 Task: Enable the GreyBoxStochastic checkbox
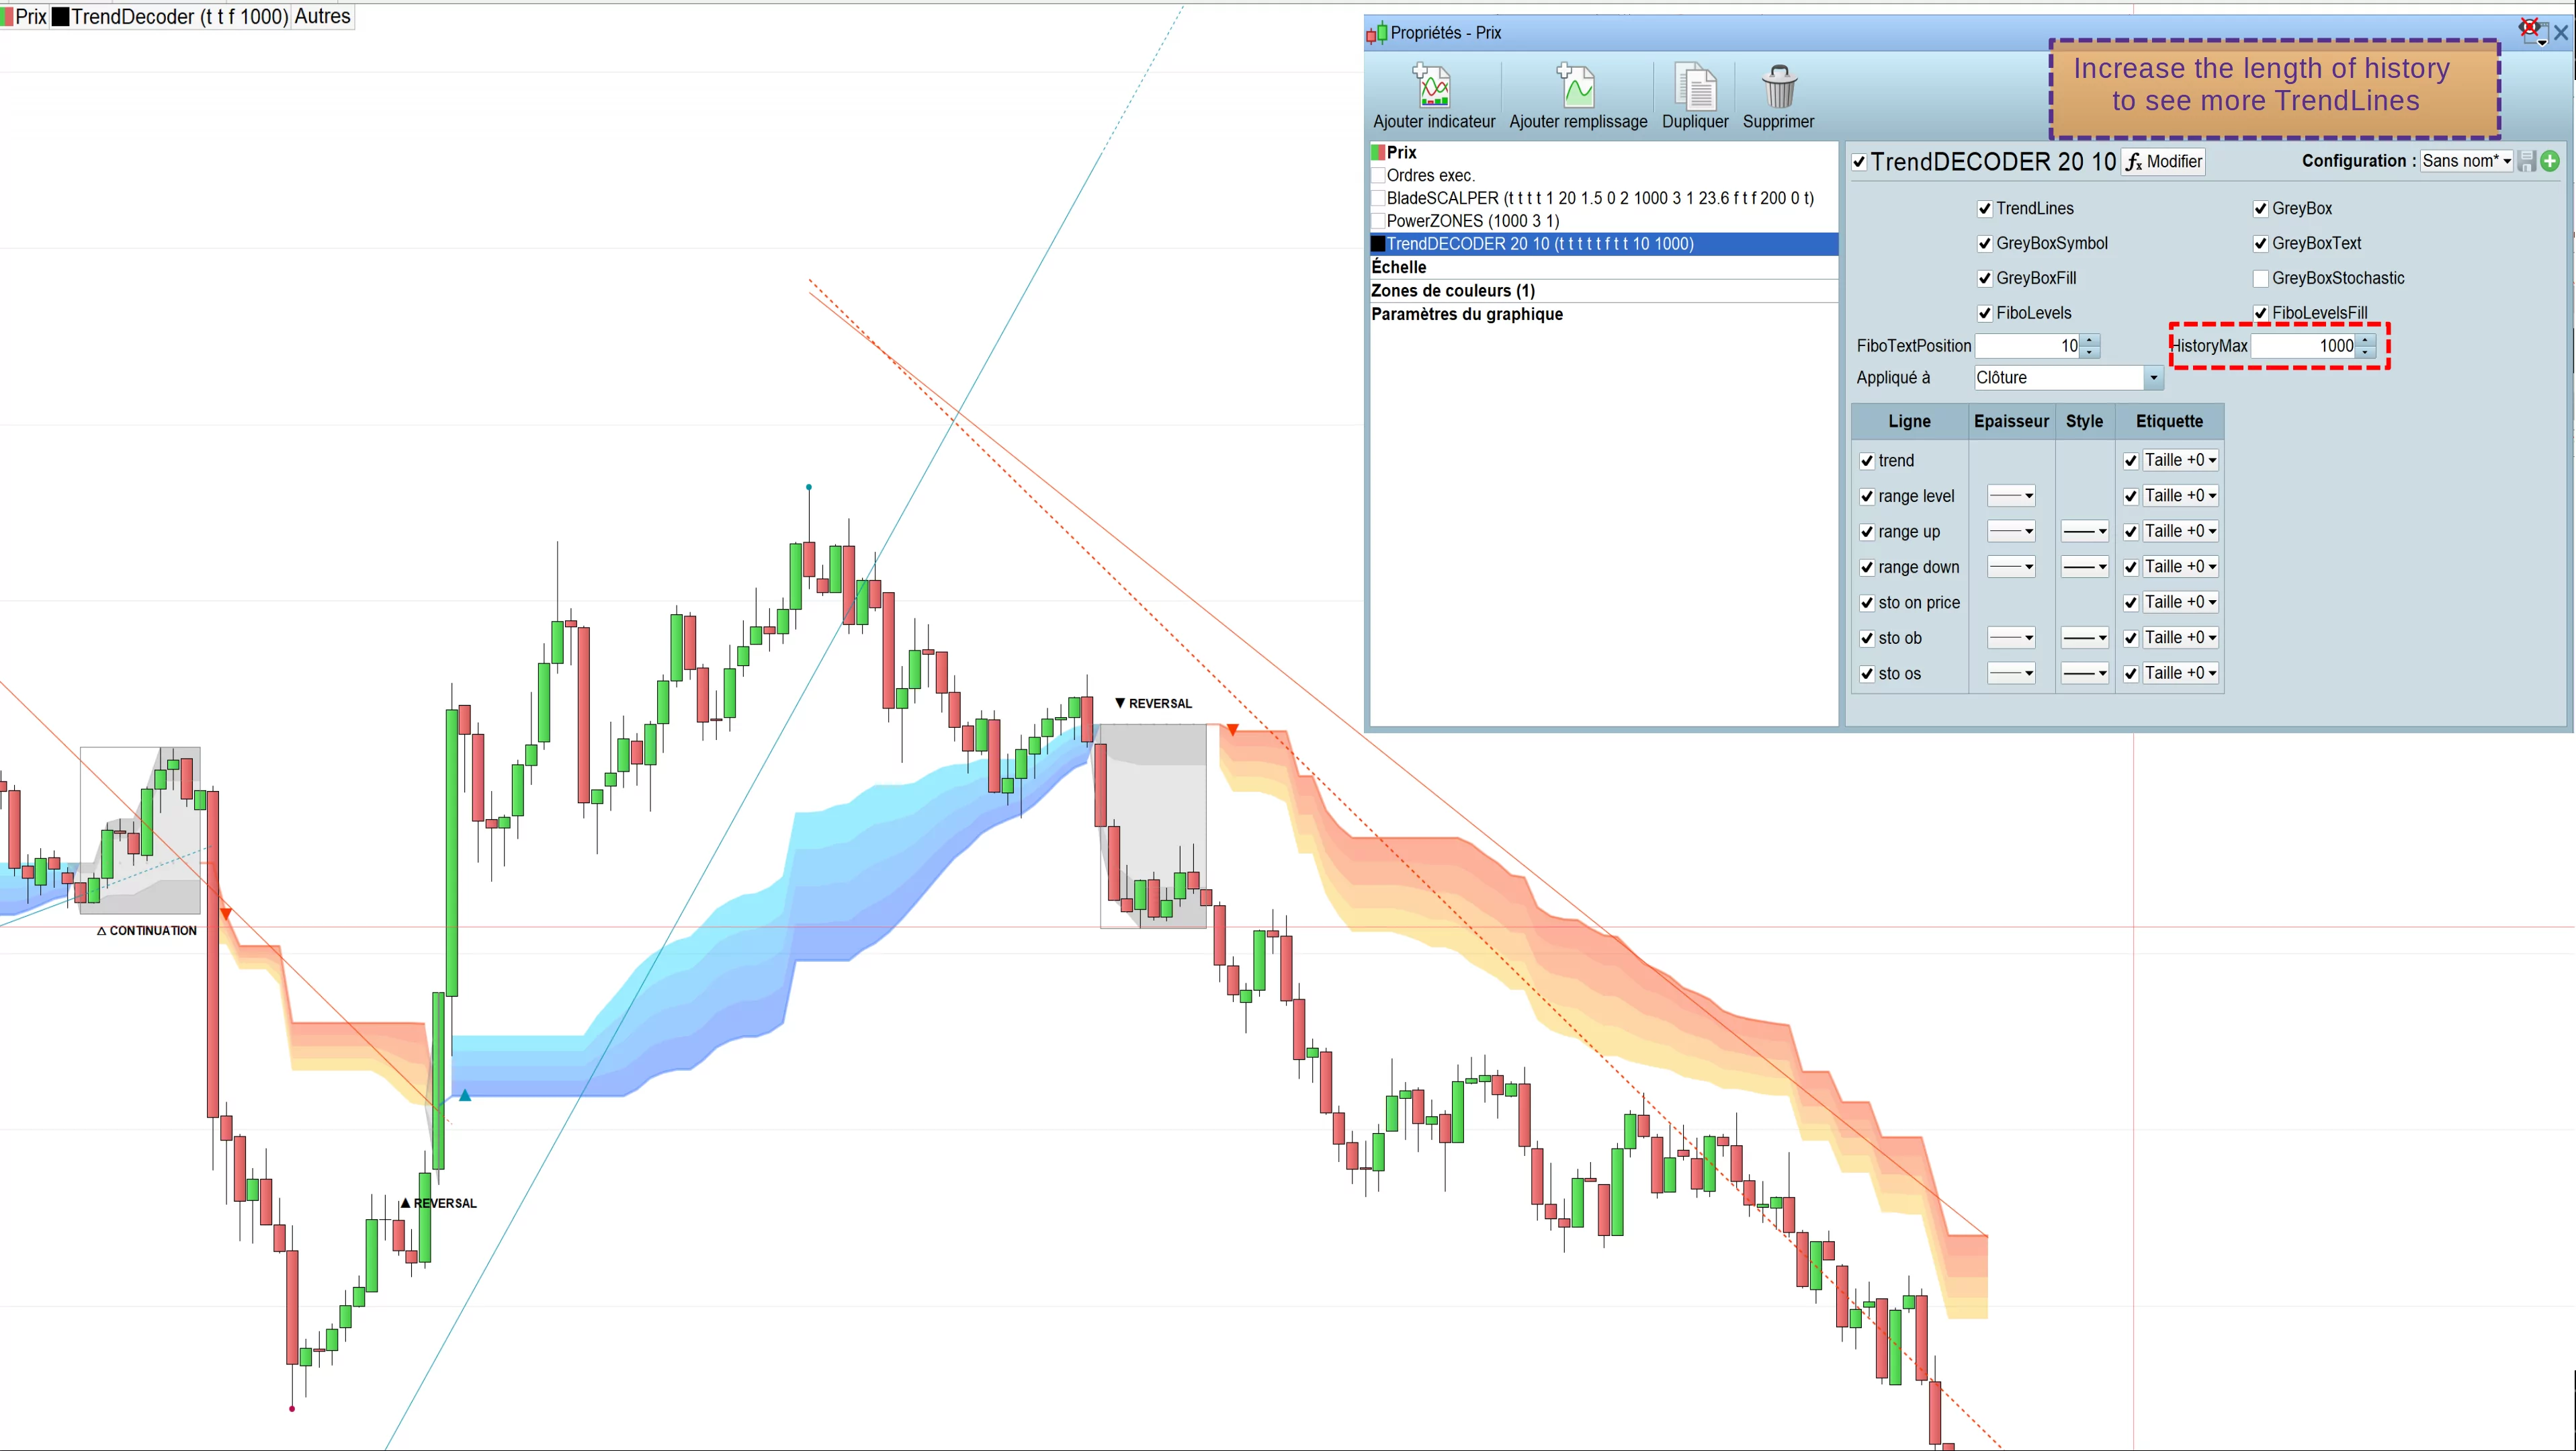pyautogui.click(x=2261, y=279)
